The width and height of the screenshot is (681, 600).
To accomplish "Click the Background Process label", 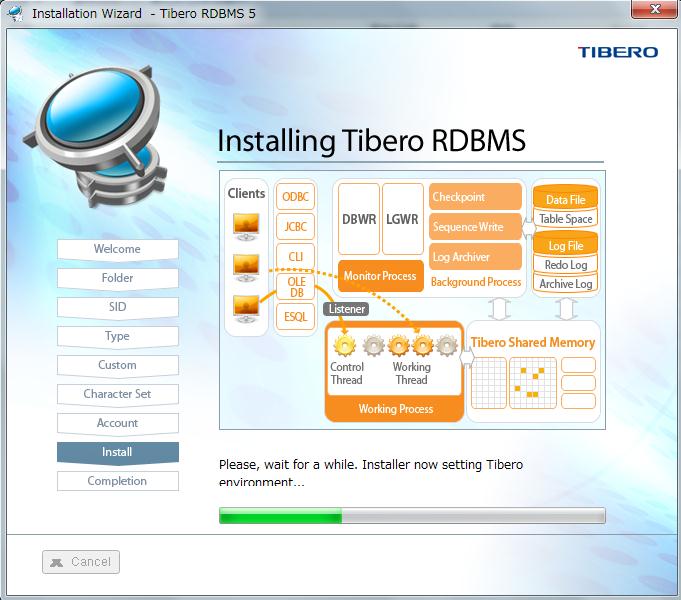I will point(476,282).
